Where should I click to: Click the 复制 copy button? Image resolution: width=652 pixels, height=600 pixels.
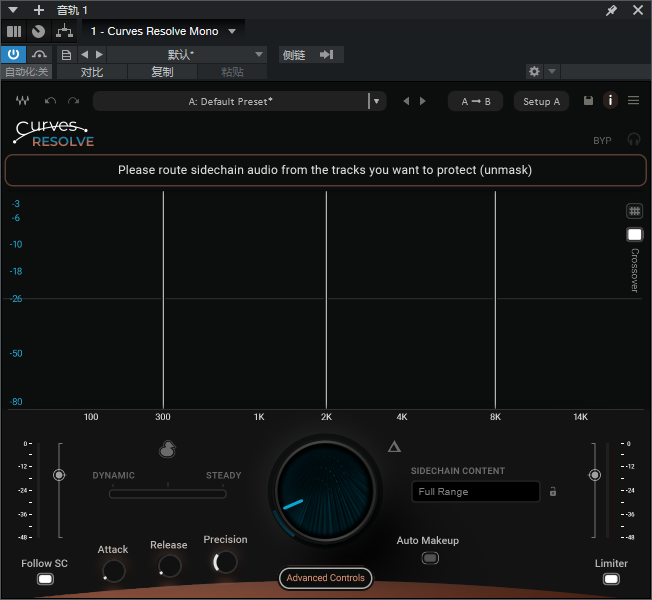pos(162,72)
